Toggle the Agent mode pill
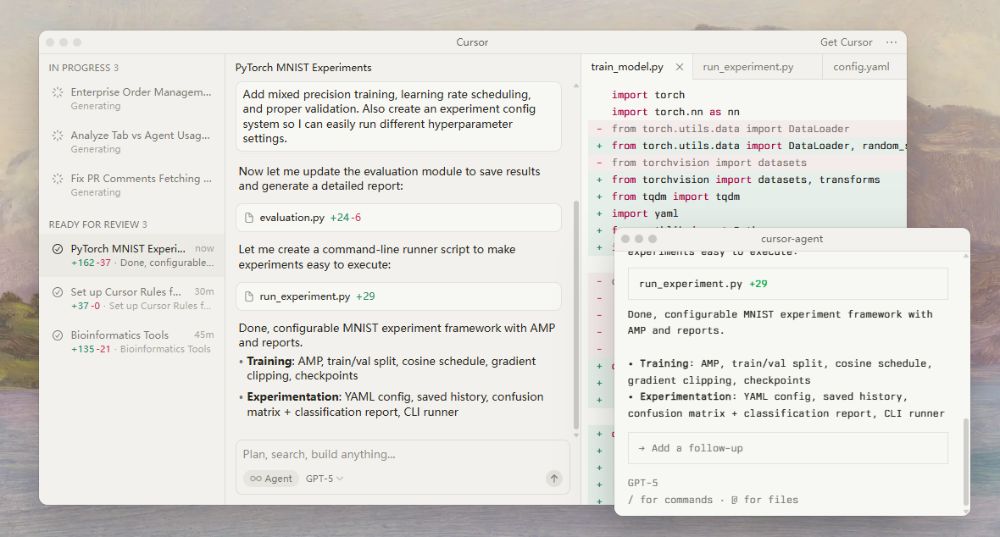The image size is (1000, 537). coord(271,479)
